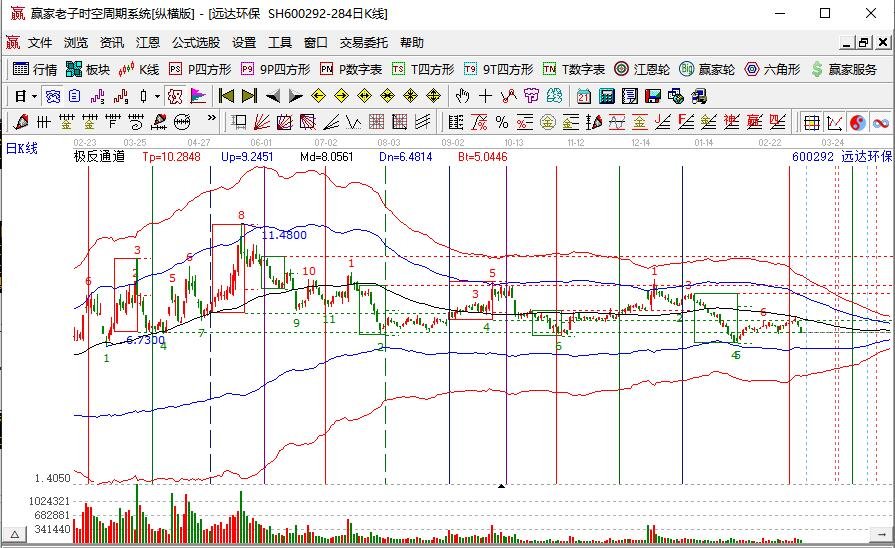Open the 赢家轮 wheel tool
This screenshot has width=895, height=548.
point(707,70)
